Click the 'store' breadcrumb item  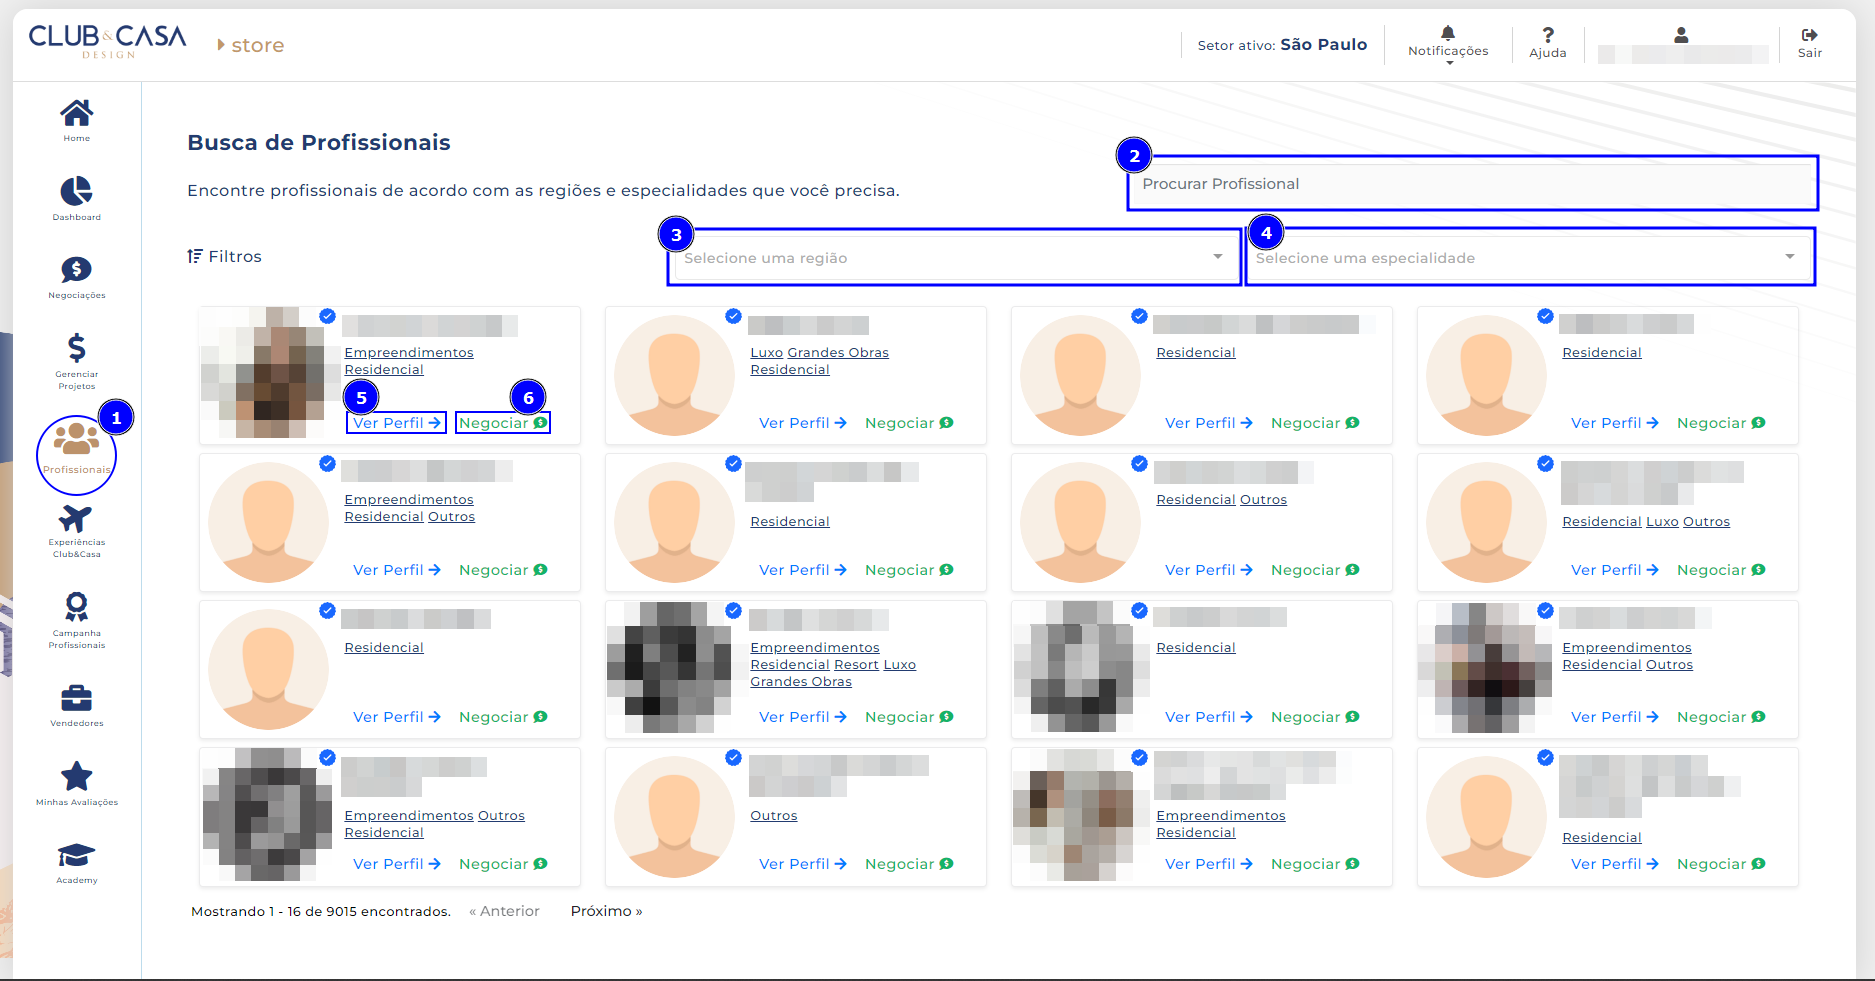click(257, 46)
